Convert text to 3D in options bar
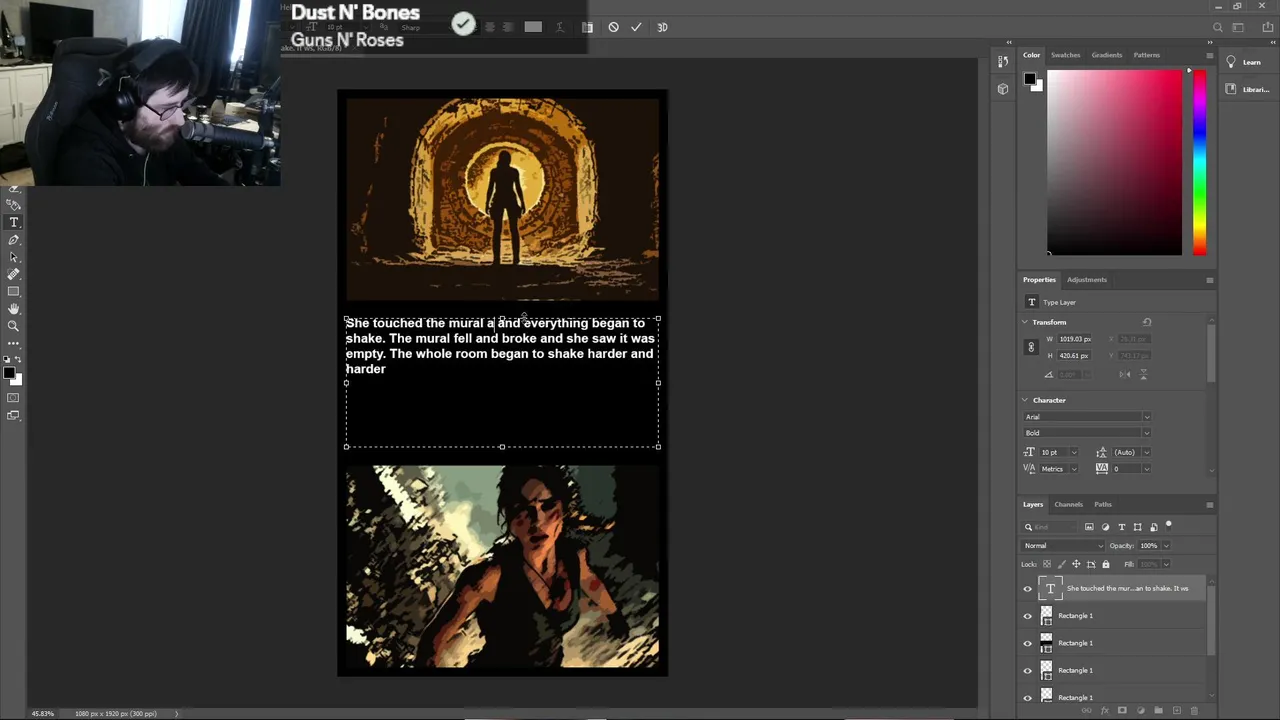Image resolution: width=1280 pixels, height=720 pixels. tap(662, 27)
